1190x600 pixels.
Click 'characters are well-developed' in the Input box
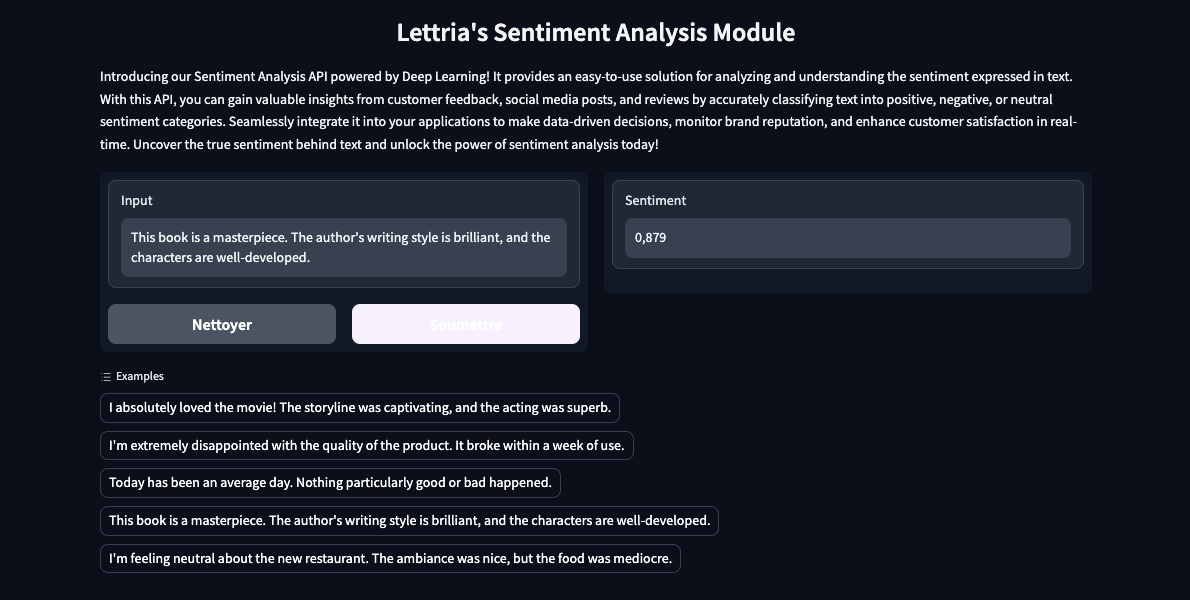[221, 257]
